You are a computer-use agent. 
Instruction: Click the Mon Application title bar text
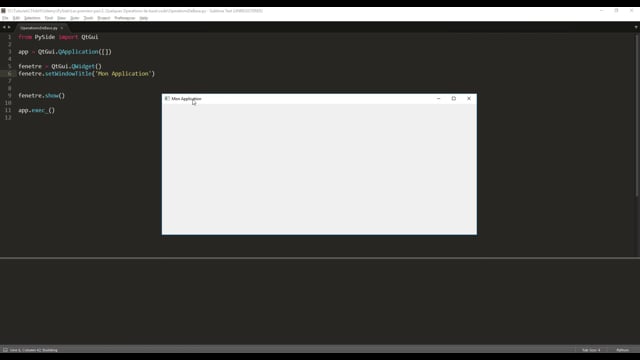[x=187, y=99]
